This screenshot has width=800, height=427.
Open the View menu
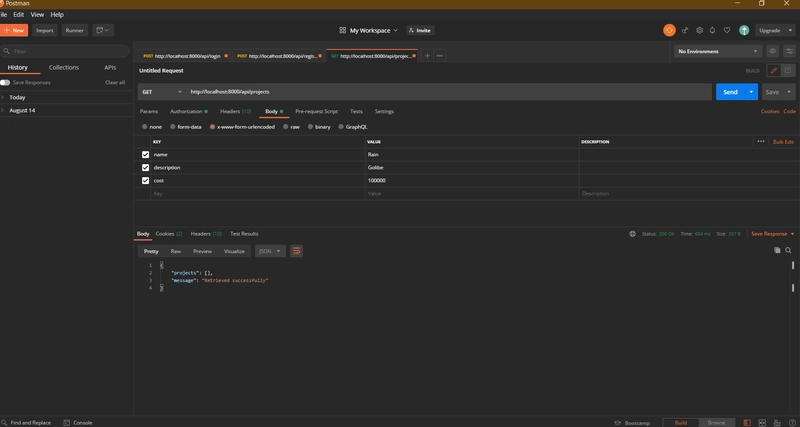37,15
